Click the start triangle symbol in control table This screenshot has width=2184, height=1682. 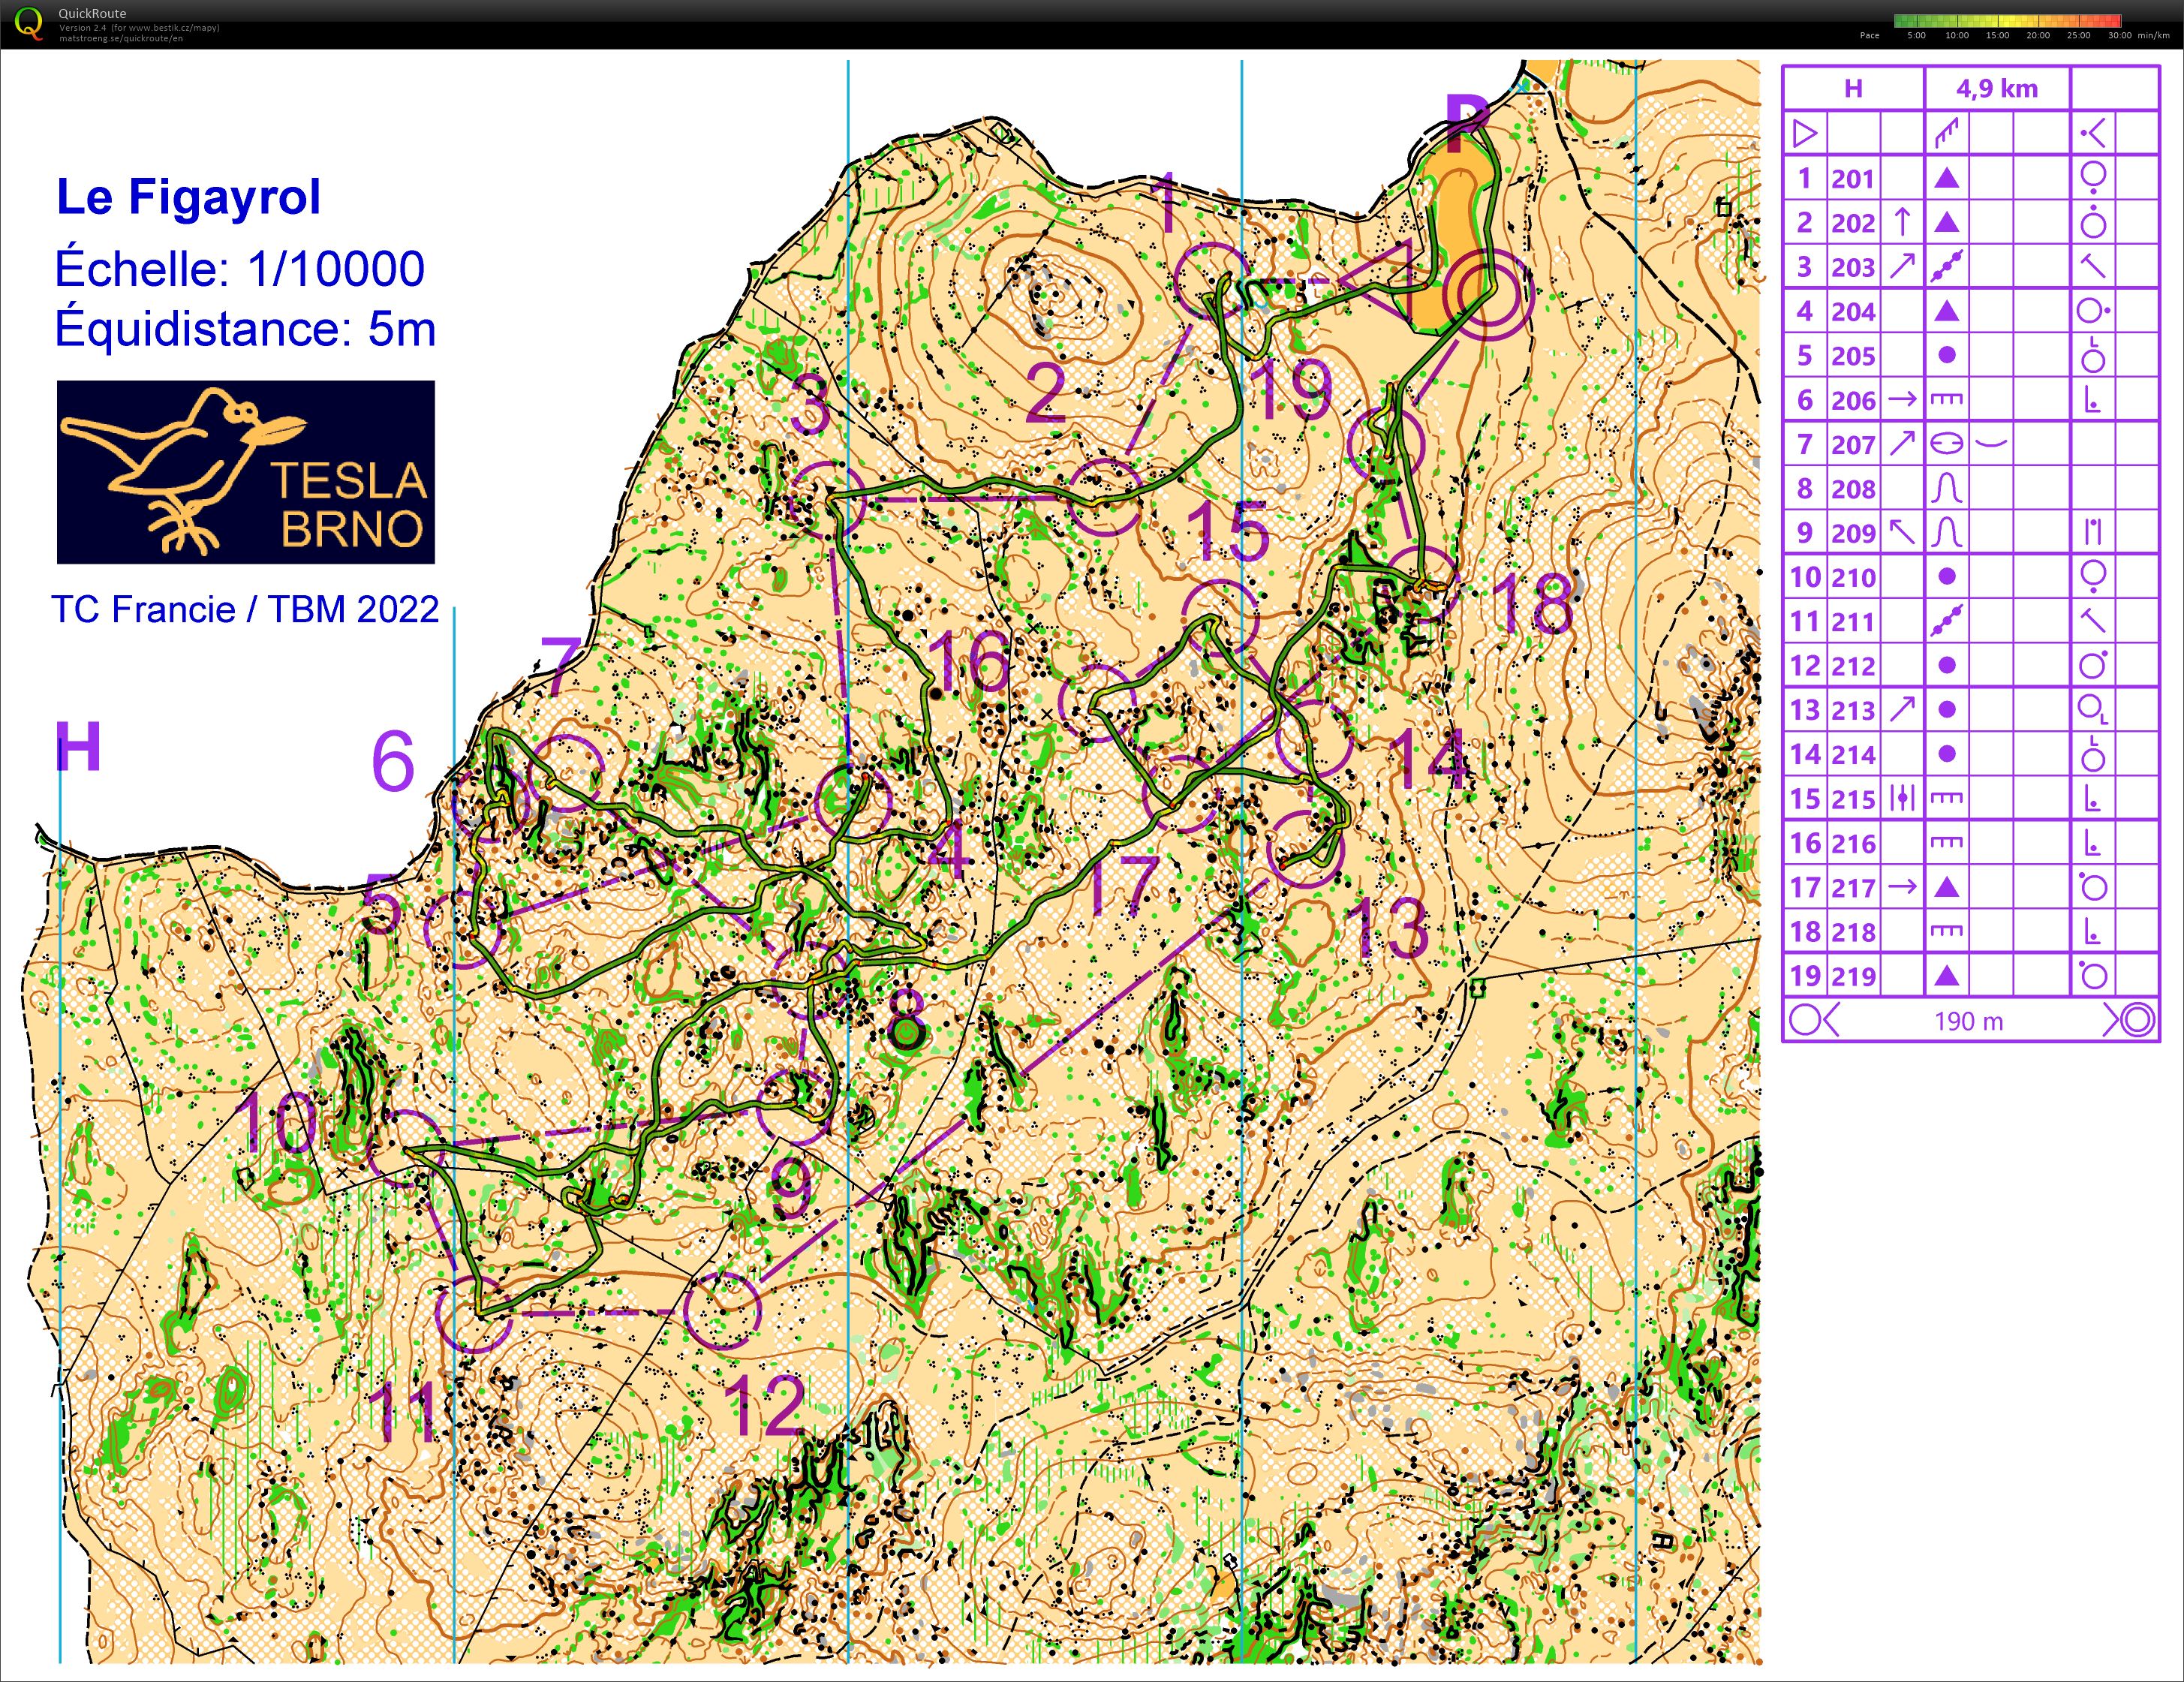click(1805, 133)
